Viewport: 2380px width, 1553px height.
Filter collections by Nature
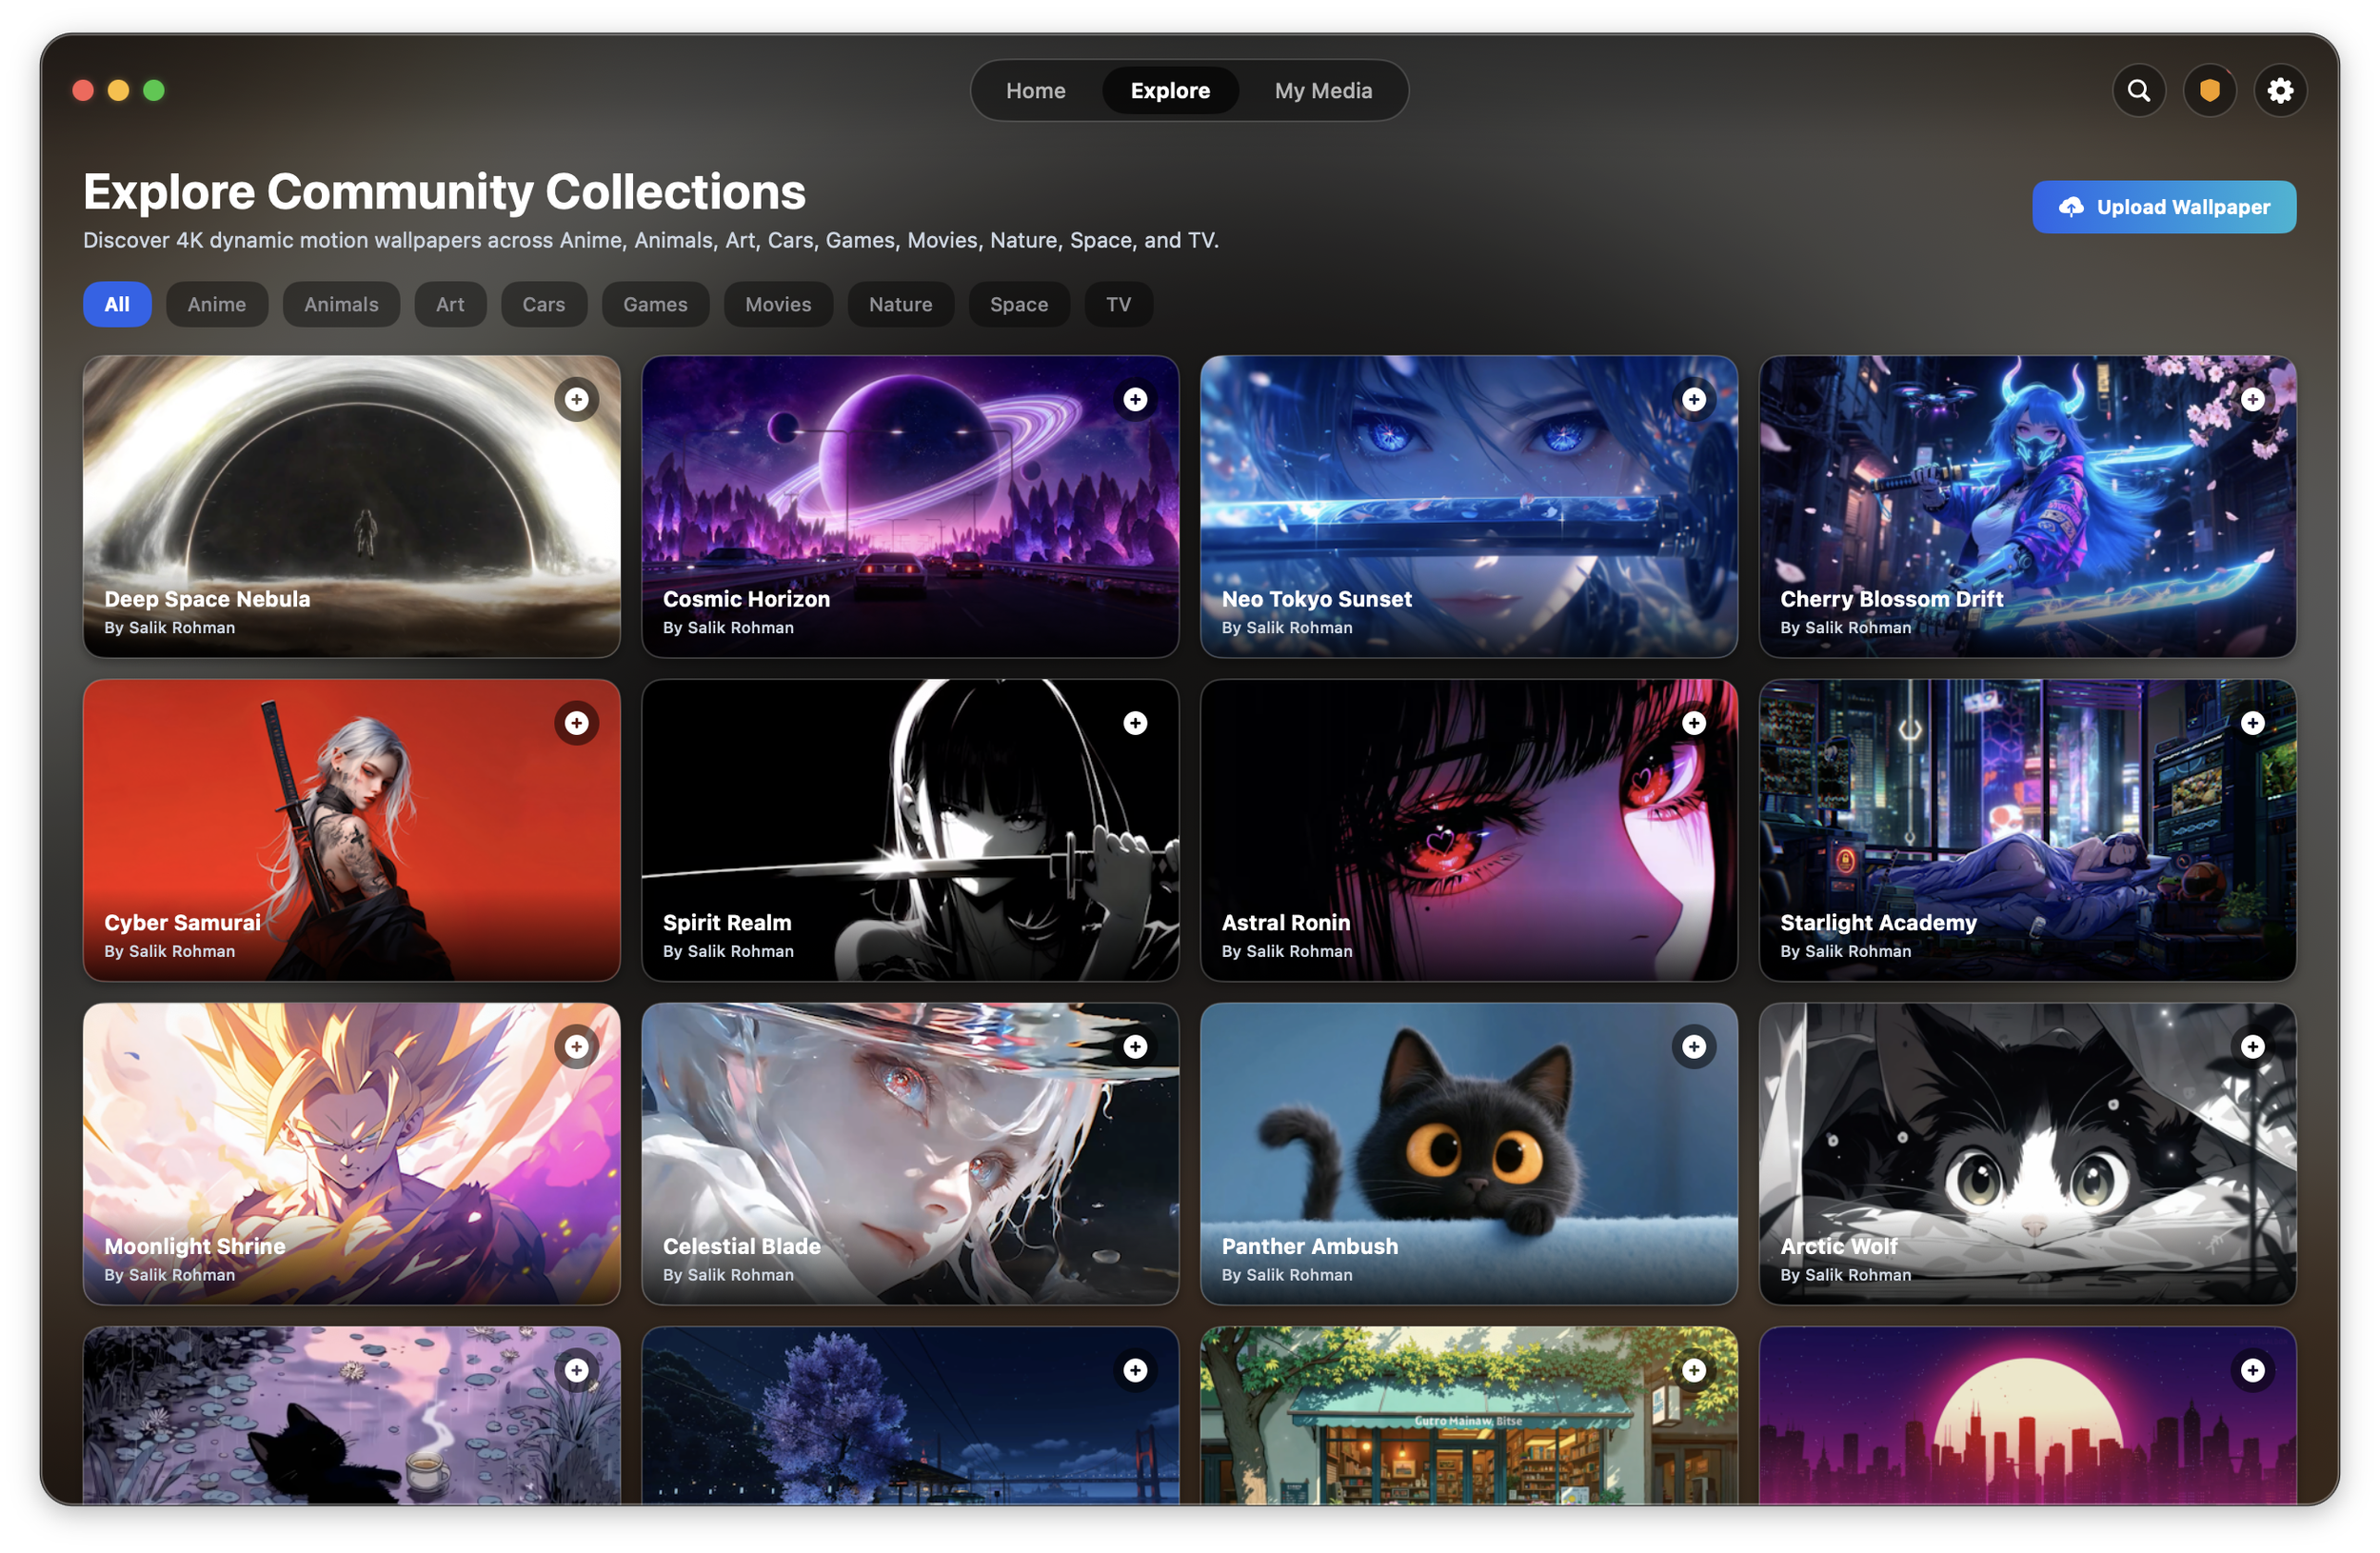[x=900, y=304]
